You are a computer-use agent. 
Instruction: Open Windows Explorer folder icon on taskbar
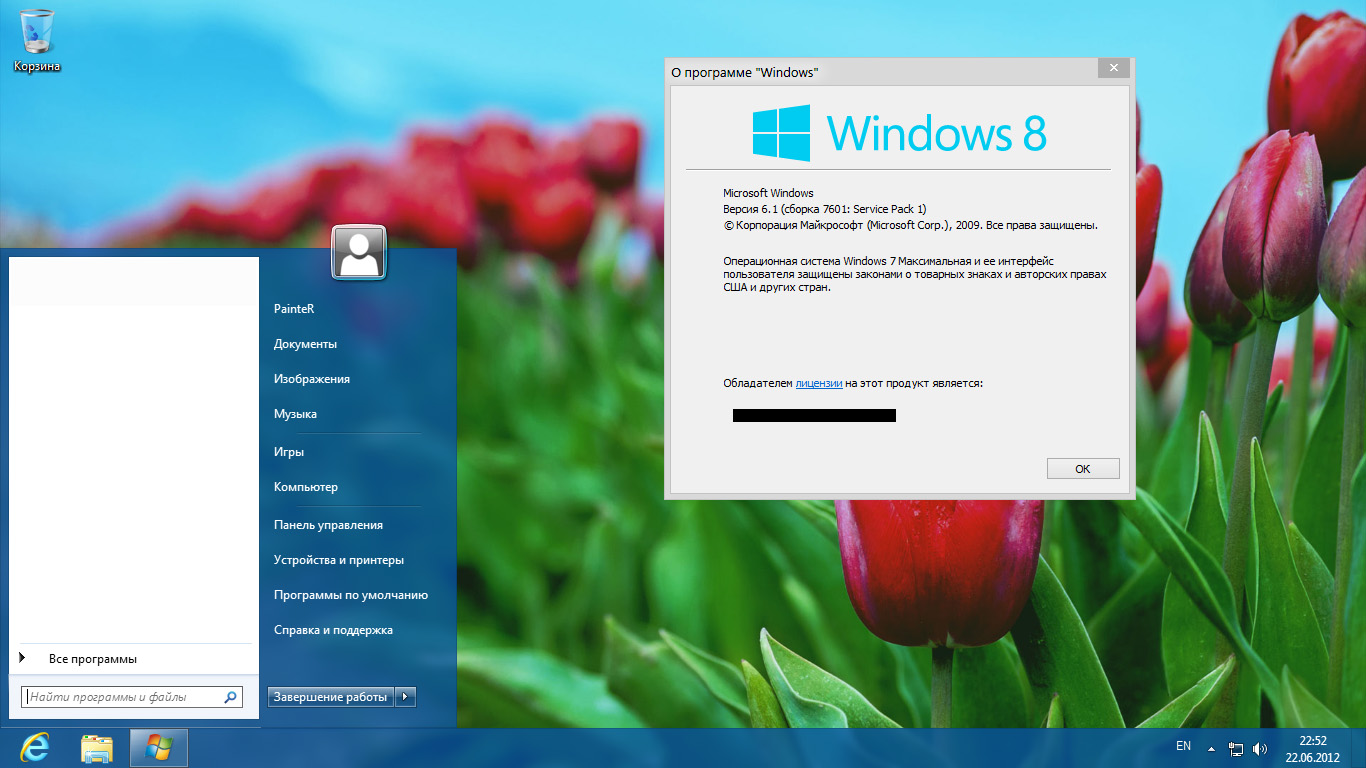pyautogui.click(x=97, y=748)
